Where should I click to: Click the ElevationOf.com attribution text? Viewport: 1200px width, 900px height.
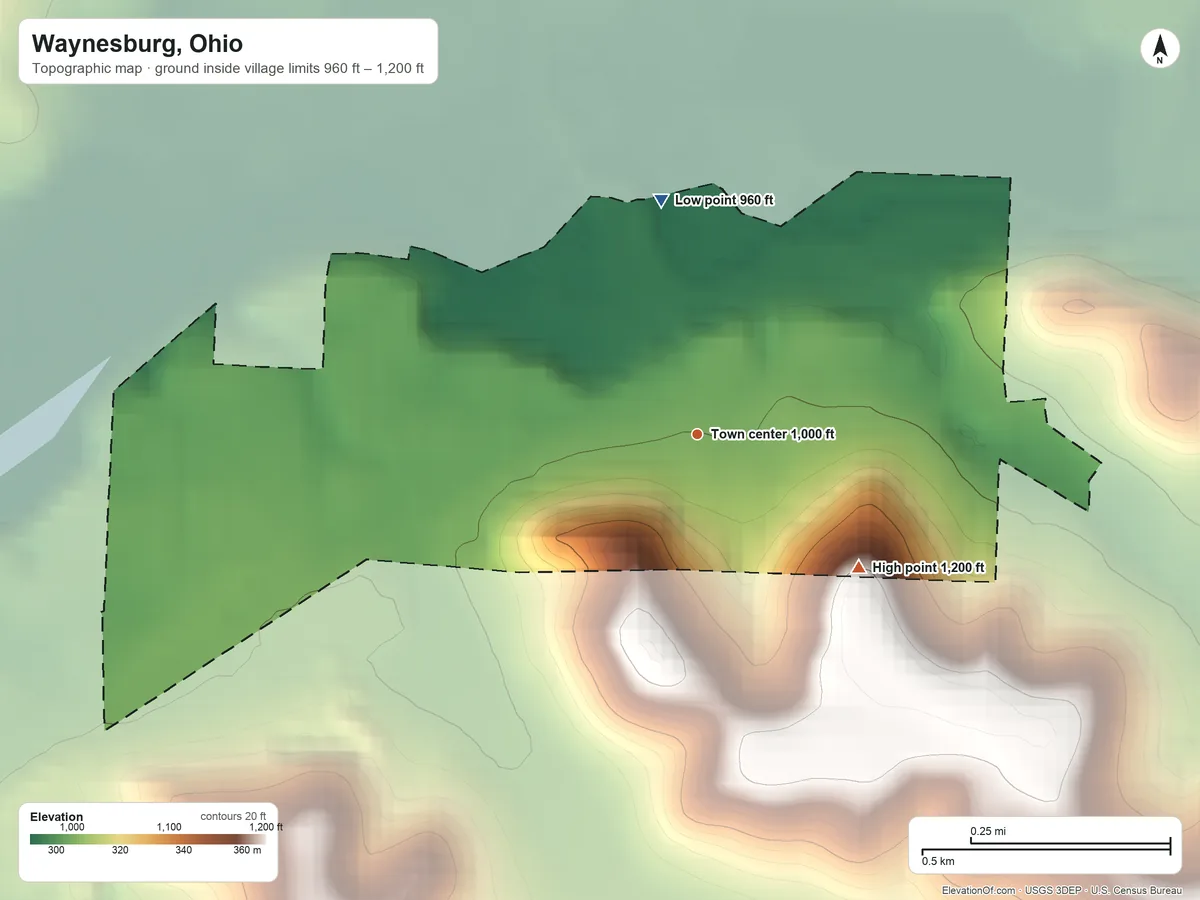979,890
